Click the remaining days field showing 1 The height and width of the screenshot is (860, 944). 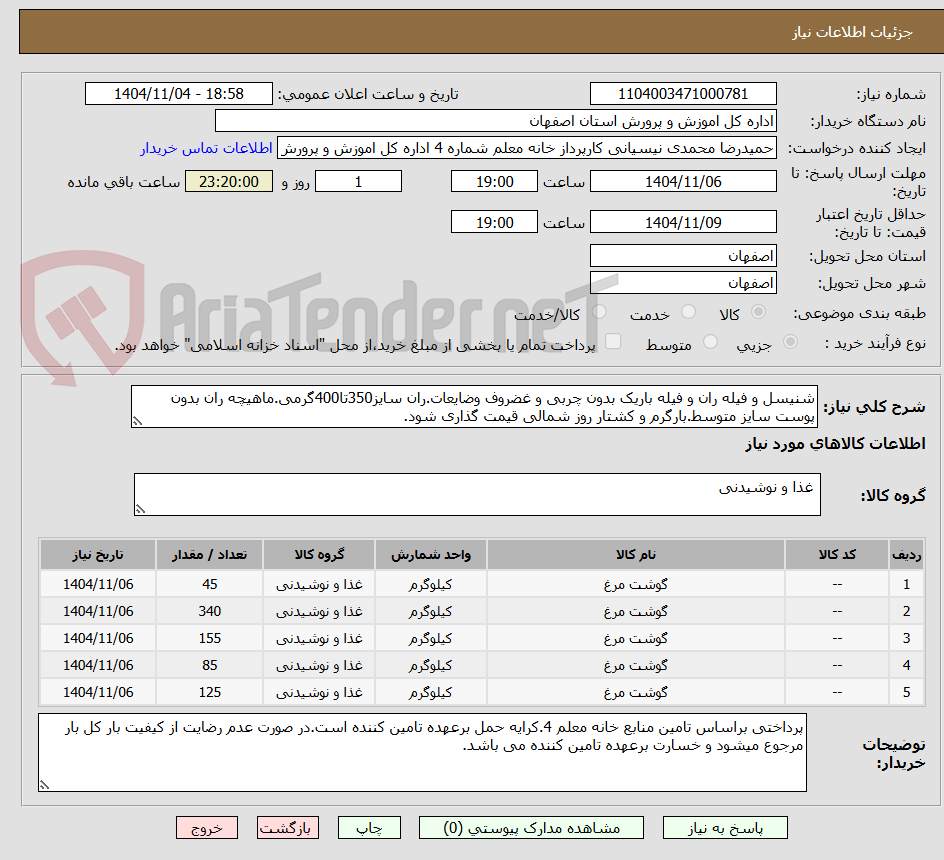point(358,181)
